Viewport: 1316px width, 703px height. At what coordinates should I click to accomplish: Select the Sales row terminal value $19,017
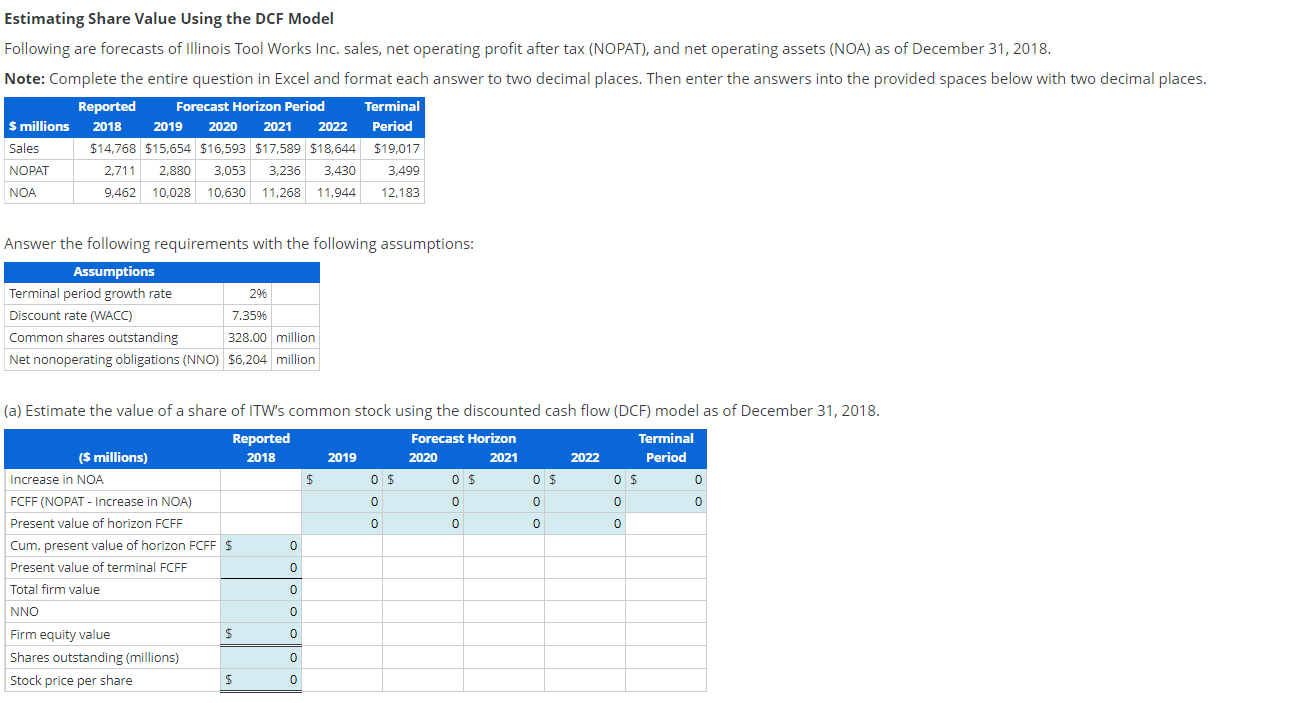(396, 148)
